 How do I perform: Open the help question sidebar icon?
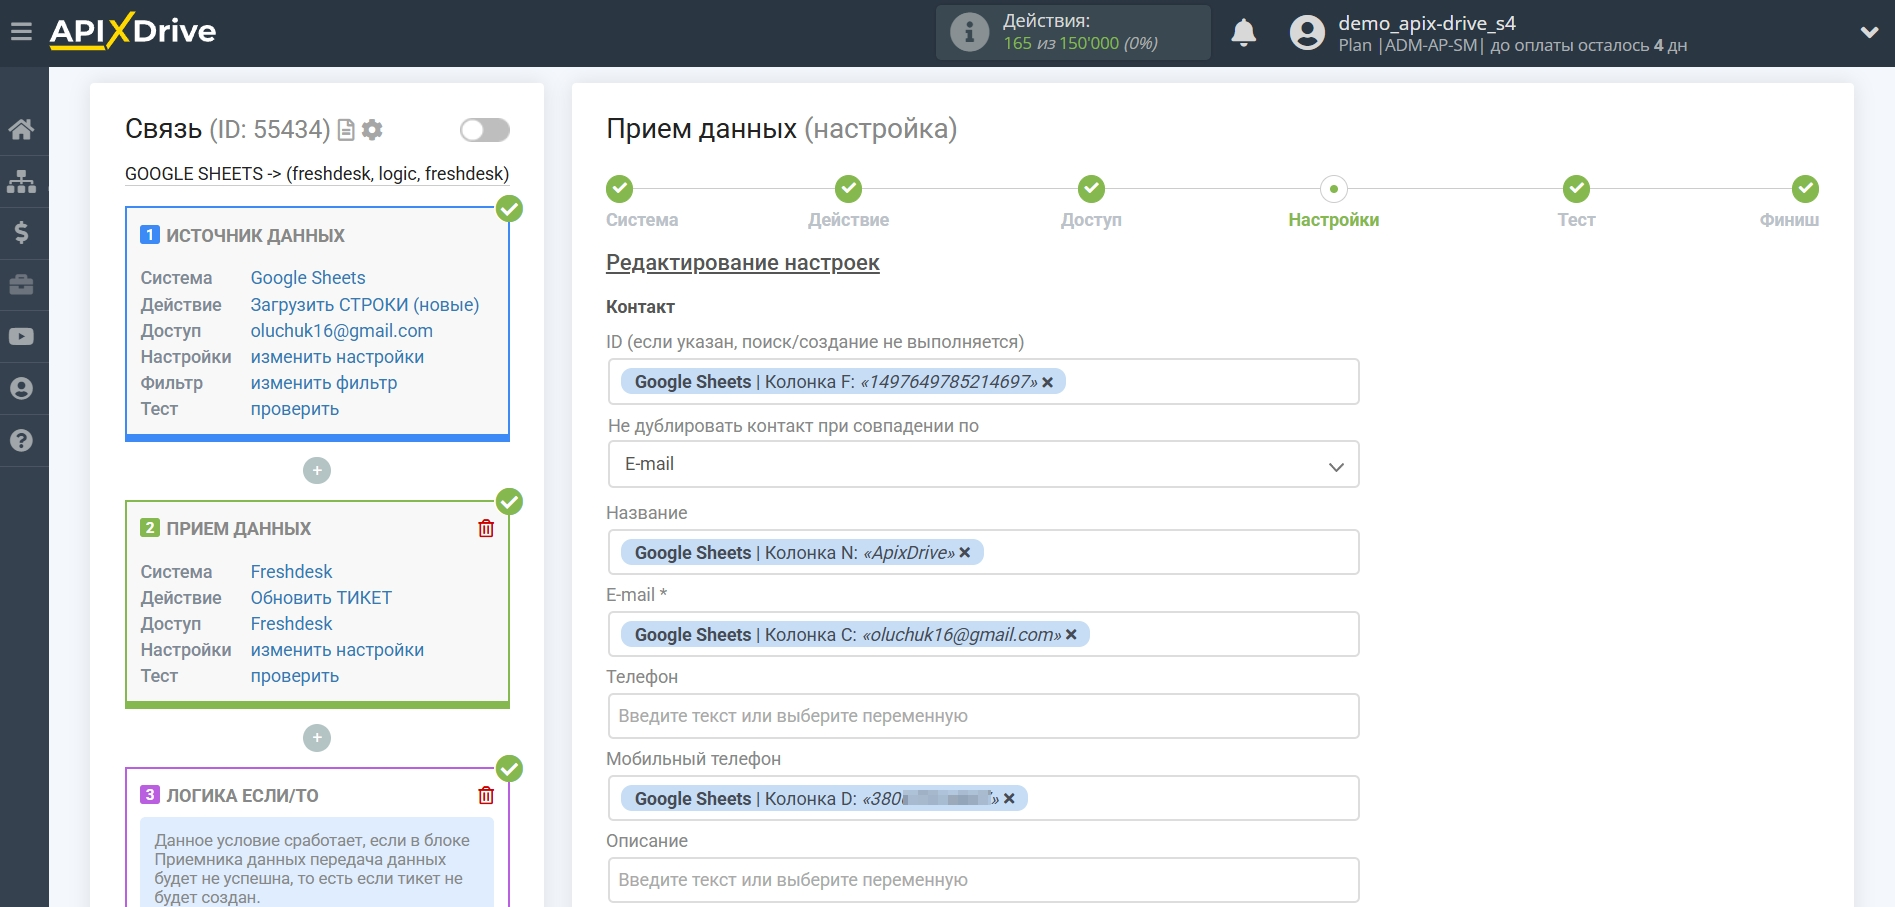point(21,441)
